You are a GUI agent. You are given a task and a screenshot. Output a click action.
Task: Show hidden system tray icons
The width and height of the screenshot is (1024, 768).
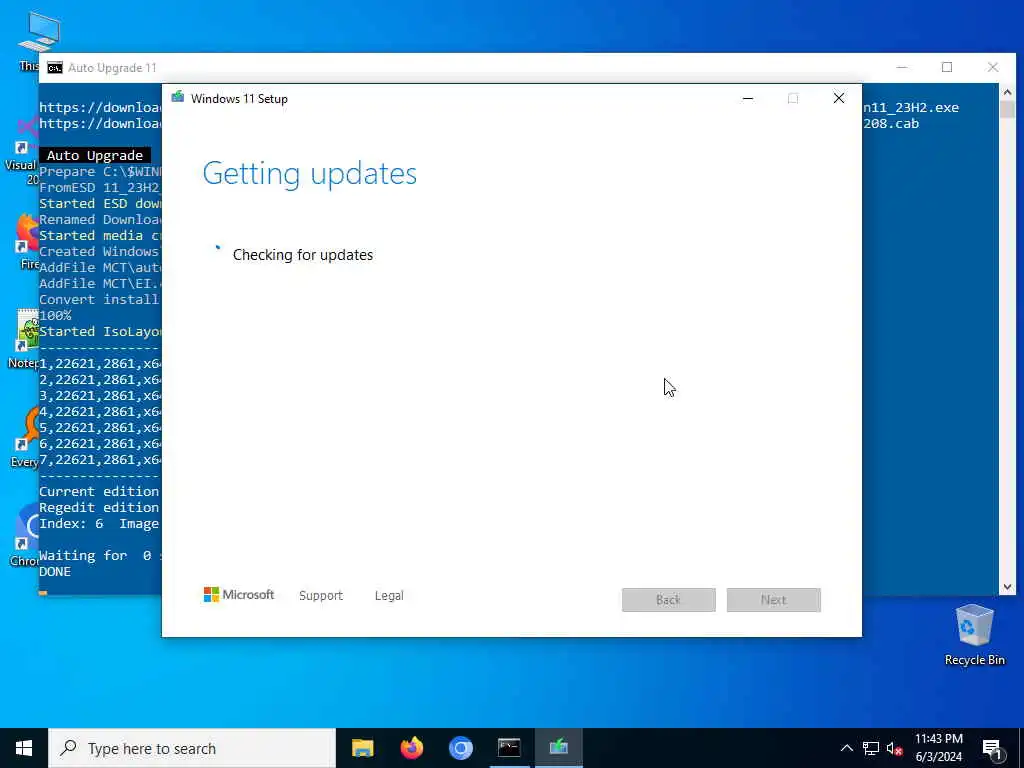point(846,748)
